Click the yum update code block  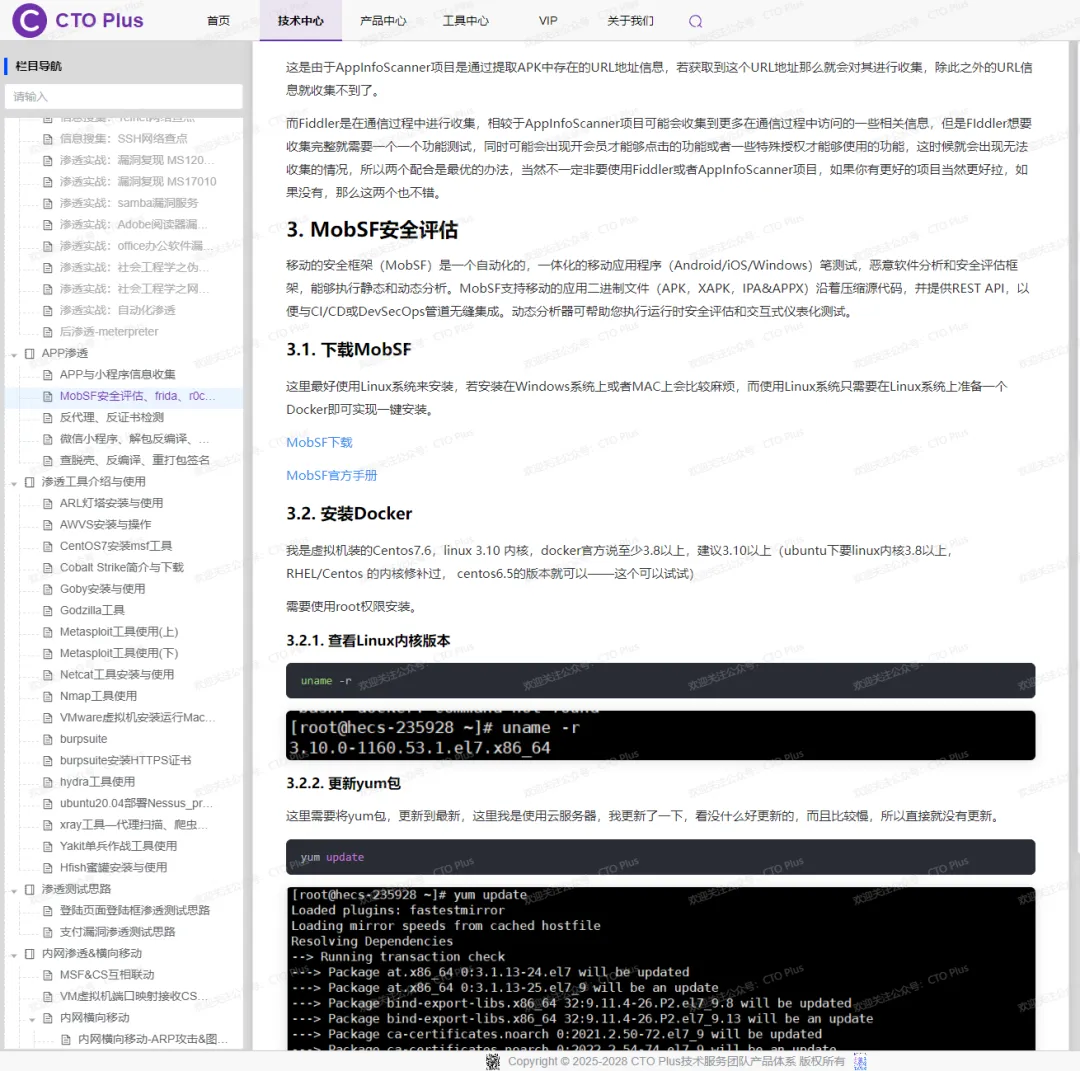pyautogui.click(x=660, y=857)
